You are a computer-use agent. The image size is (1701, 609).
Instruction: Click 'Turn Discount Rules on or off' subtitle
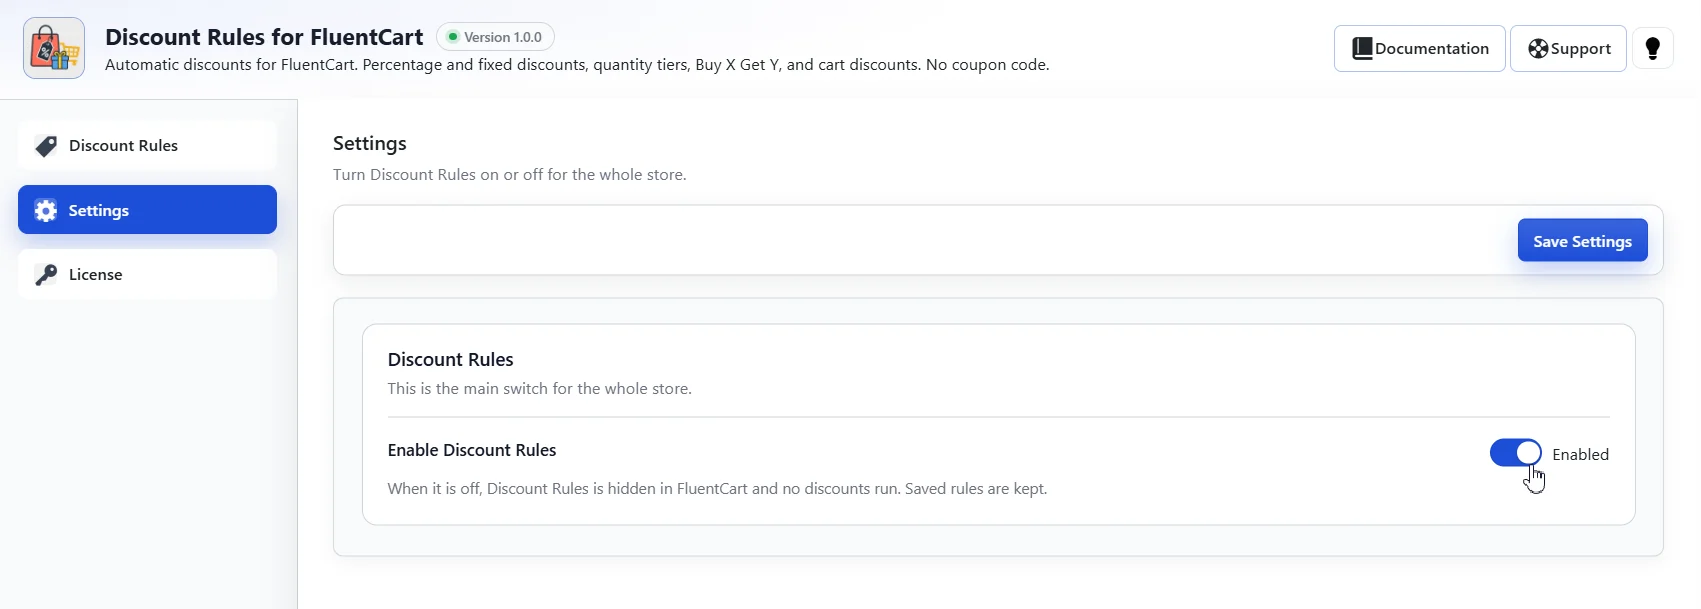click(510, 175)
